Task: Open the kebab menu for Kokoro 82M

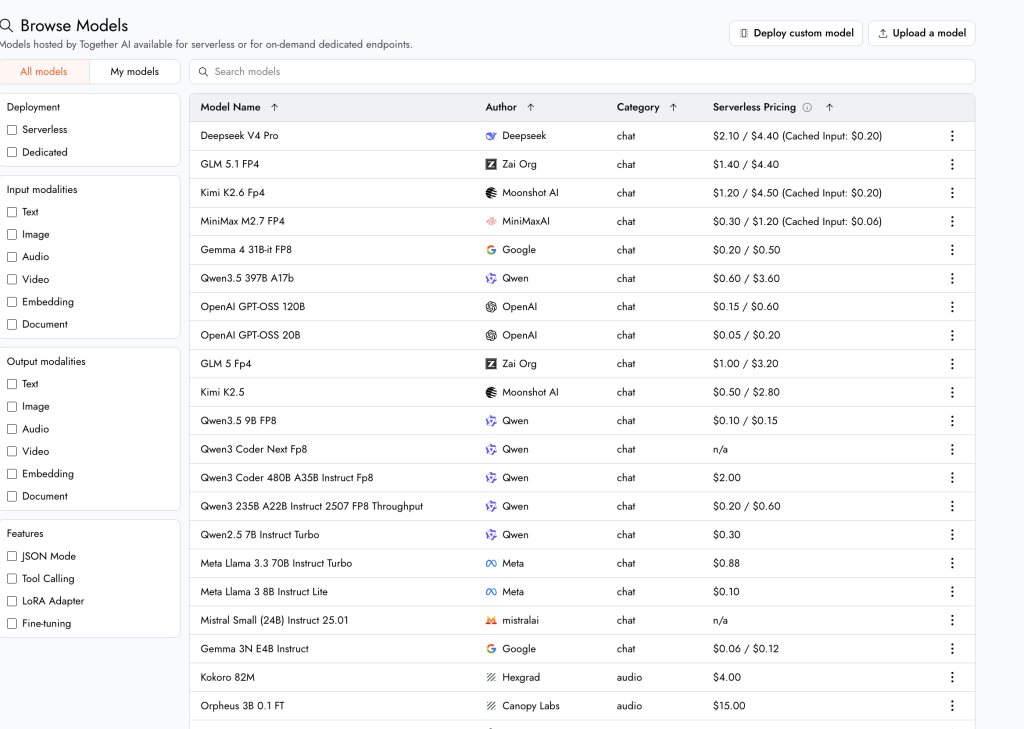Action: click(x=952, y=677)
